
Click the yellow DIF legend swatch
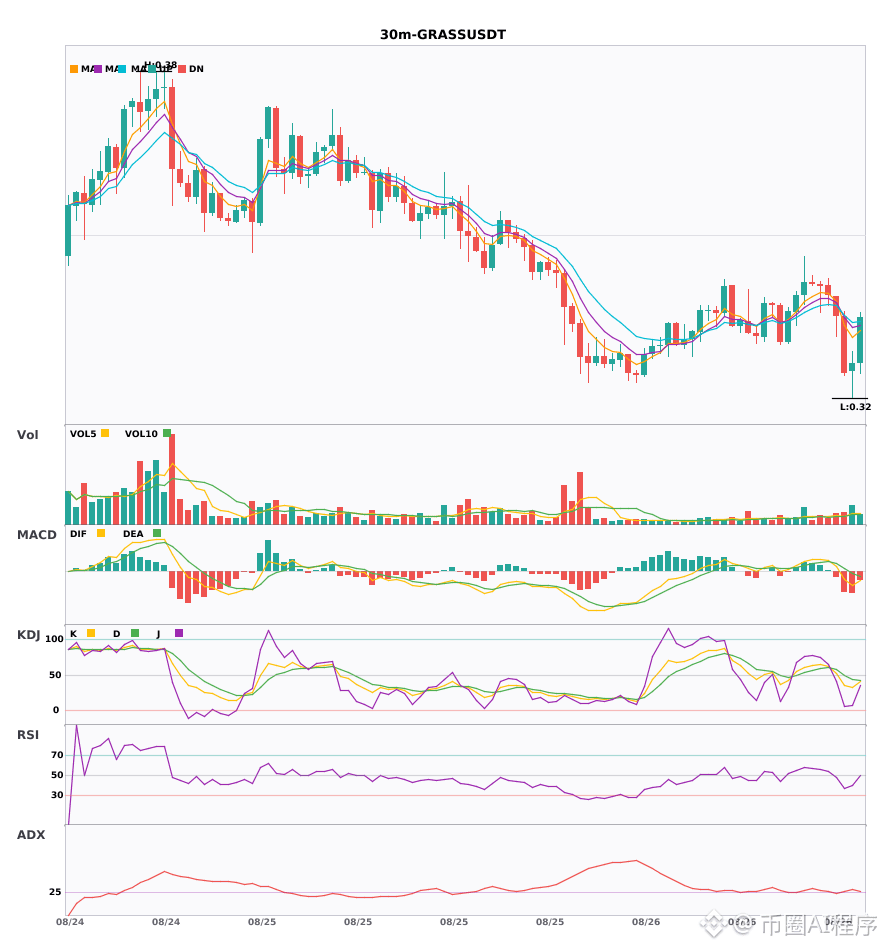click(x=101, y=533)
